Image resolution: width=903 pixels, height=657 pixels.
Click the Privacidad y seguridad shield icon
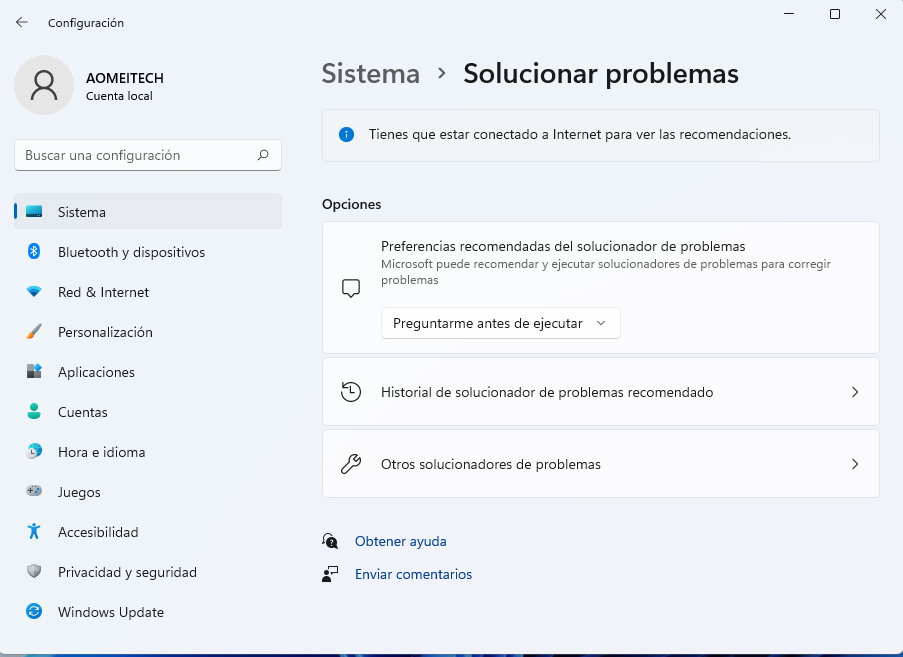coord(34,572)
